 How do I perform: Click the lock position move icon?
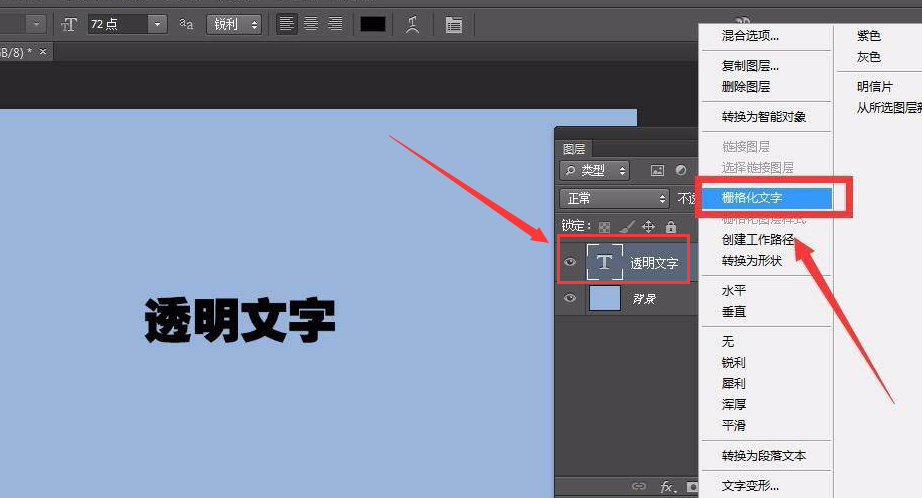click(648, 227)
